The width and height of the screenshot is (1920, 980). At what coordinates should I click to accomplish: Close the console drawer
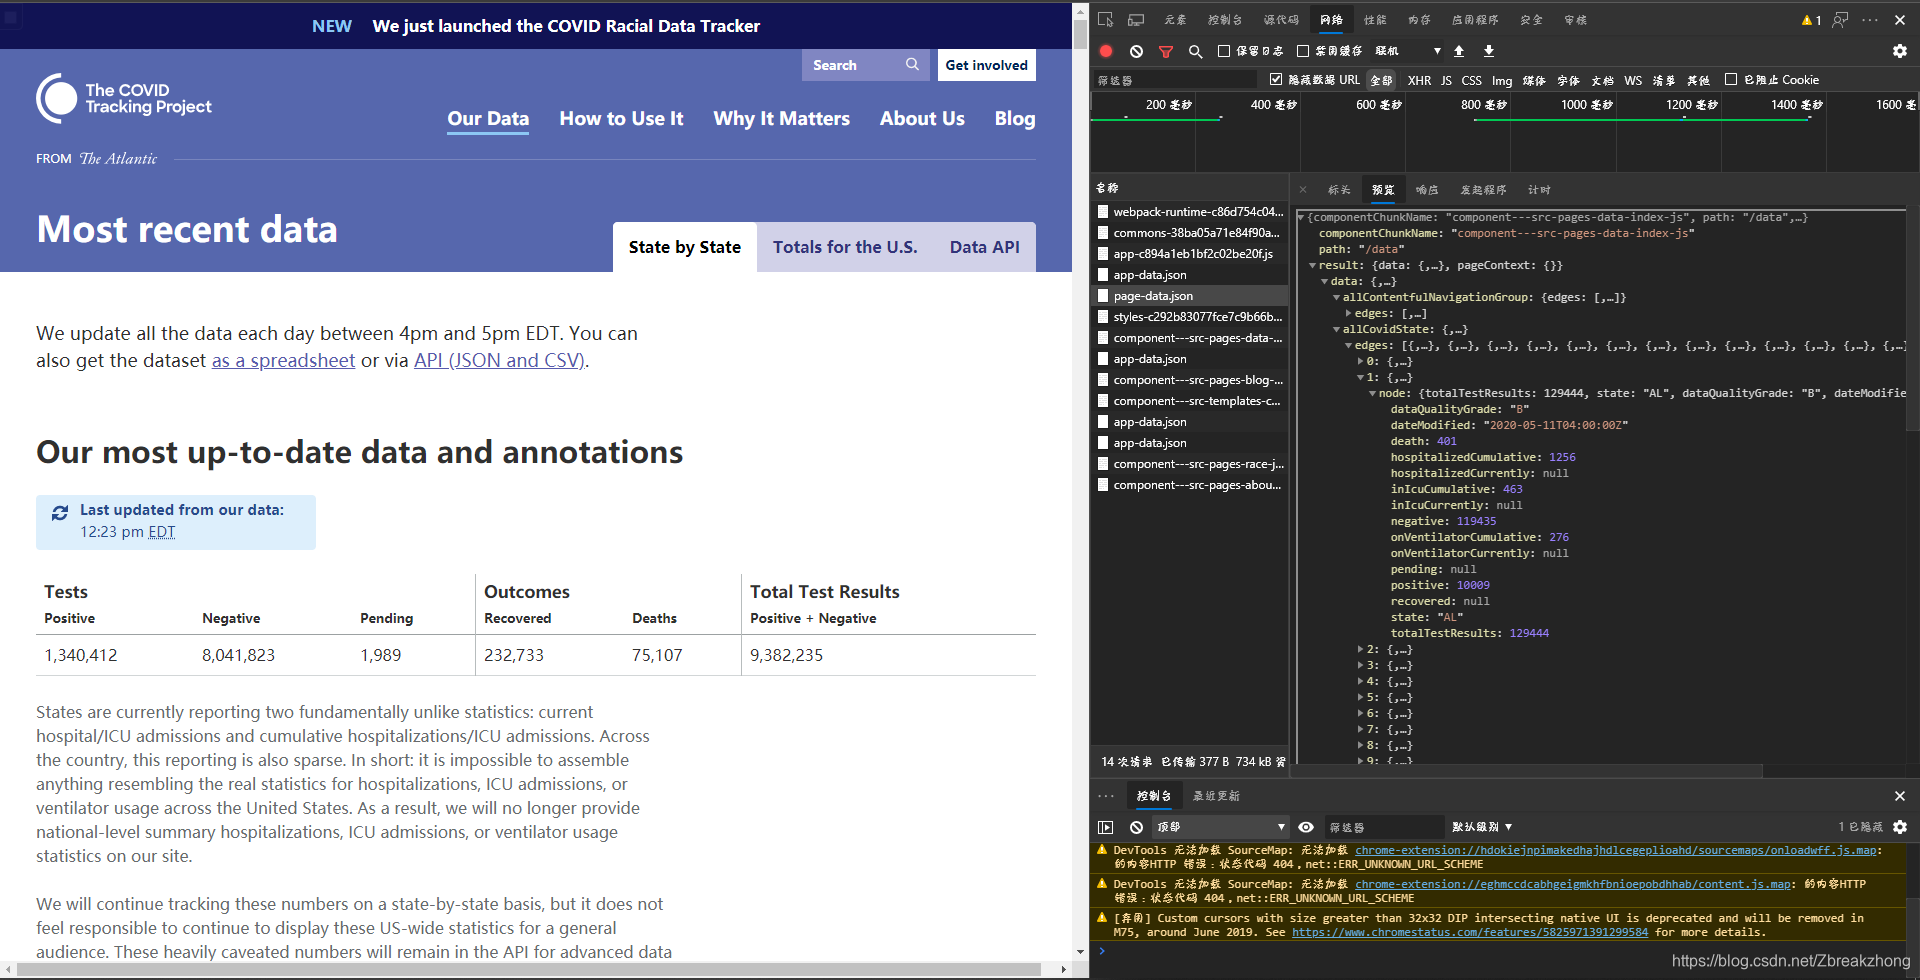pyautogui.click(x=1900, y=796)
